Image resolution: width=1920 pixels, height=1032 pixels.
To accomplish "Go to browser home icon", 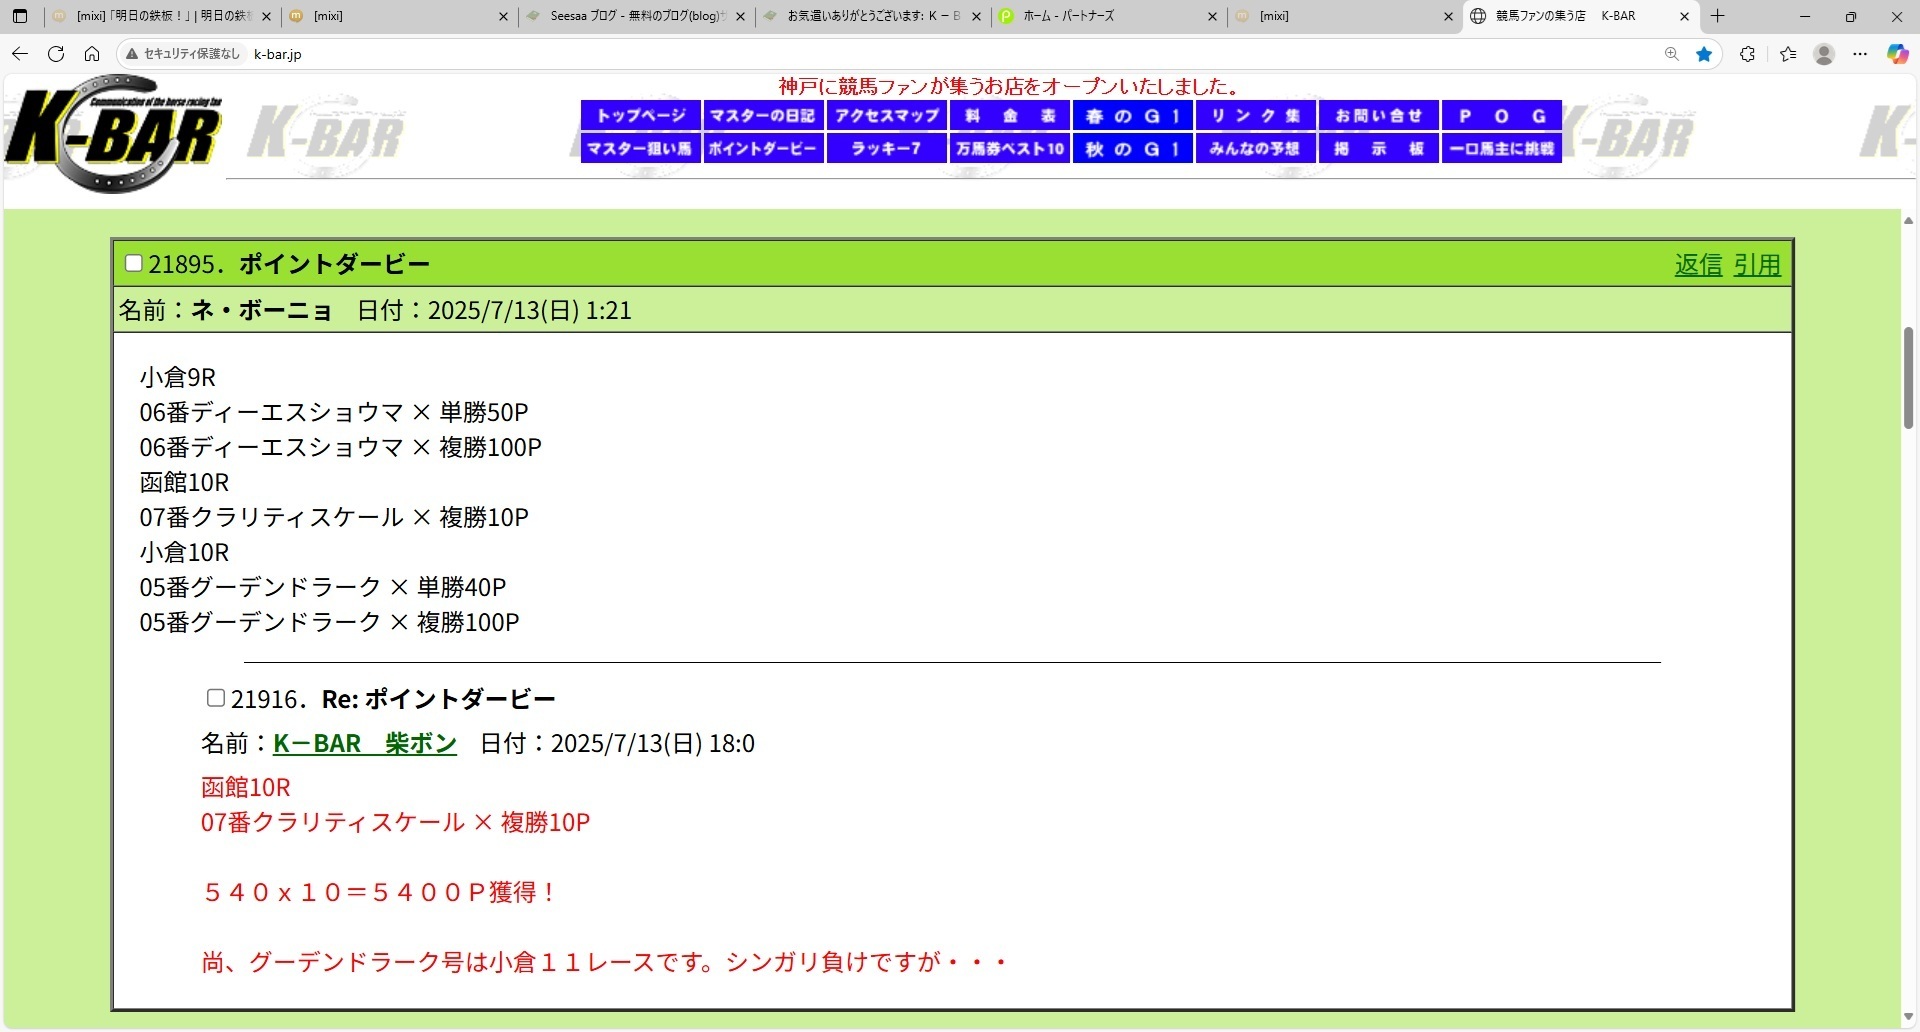I will click(x=92, y=54).
